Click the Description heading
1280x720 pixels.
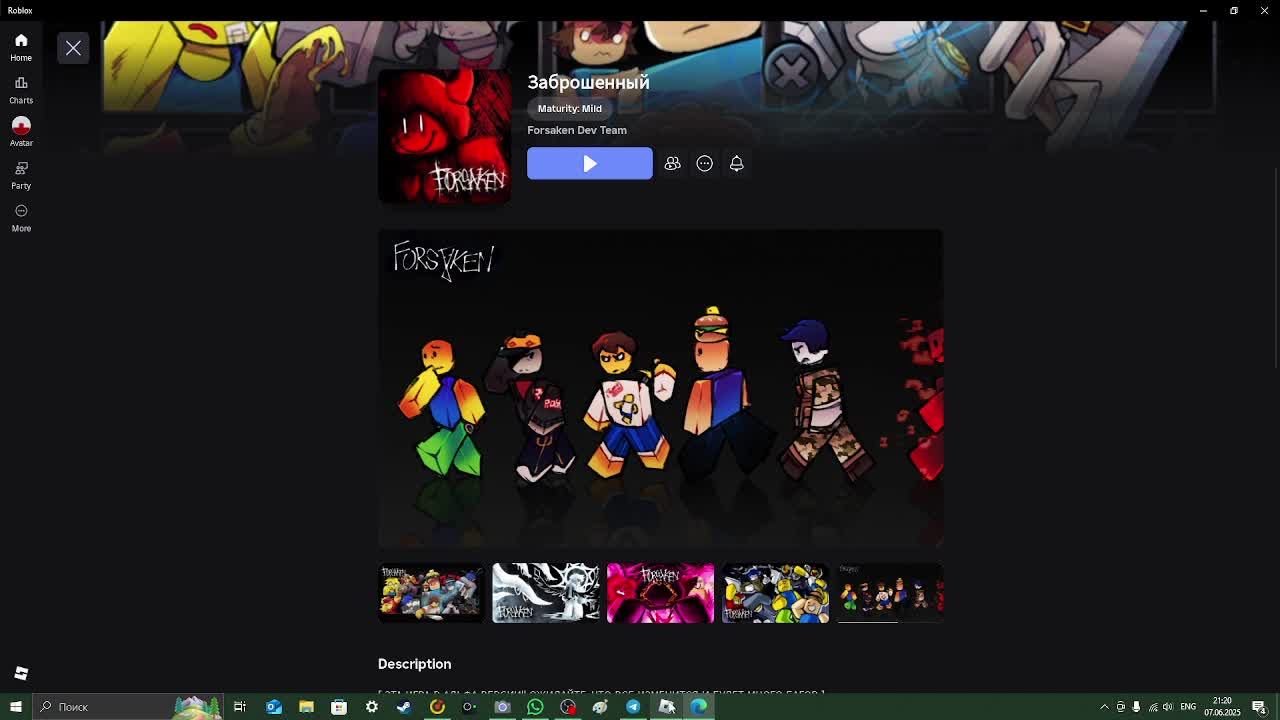(x=414, y=664)
